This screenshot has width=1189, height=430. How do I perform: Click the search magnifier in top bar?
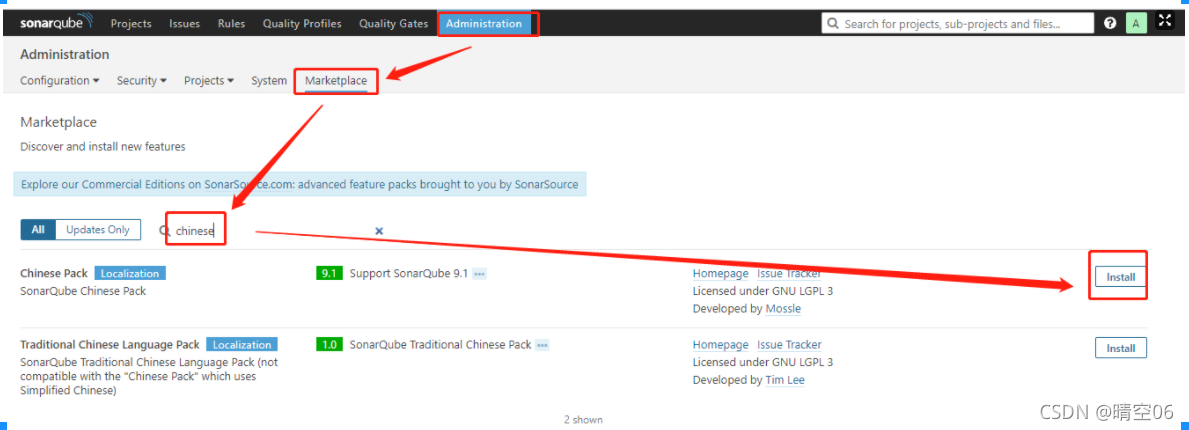coord(832,24)
